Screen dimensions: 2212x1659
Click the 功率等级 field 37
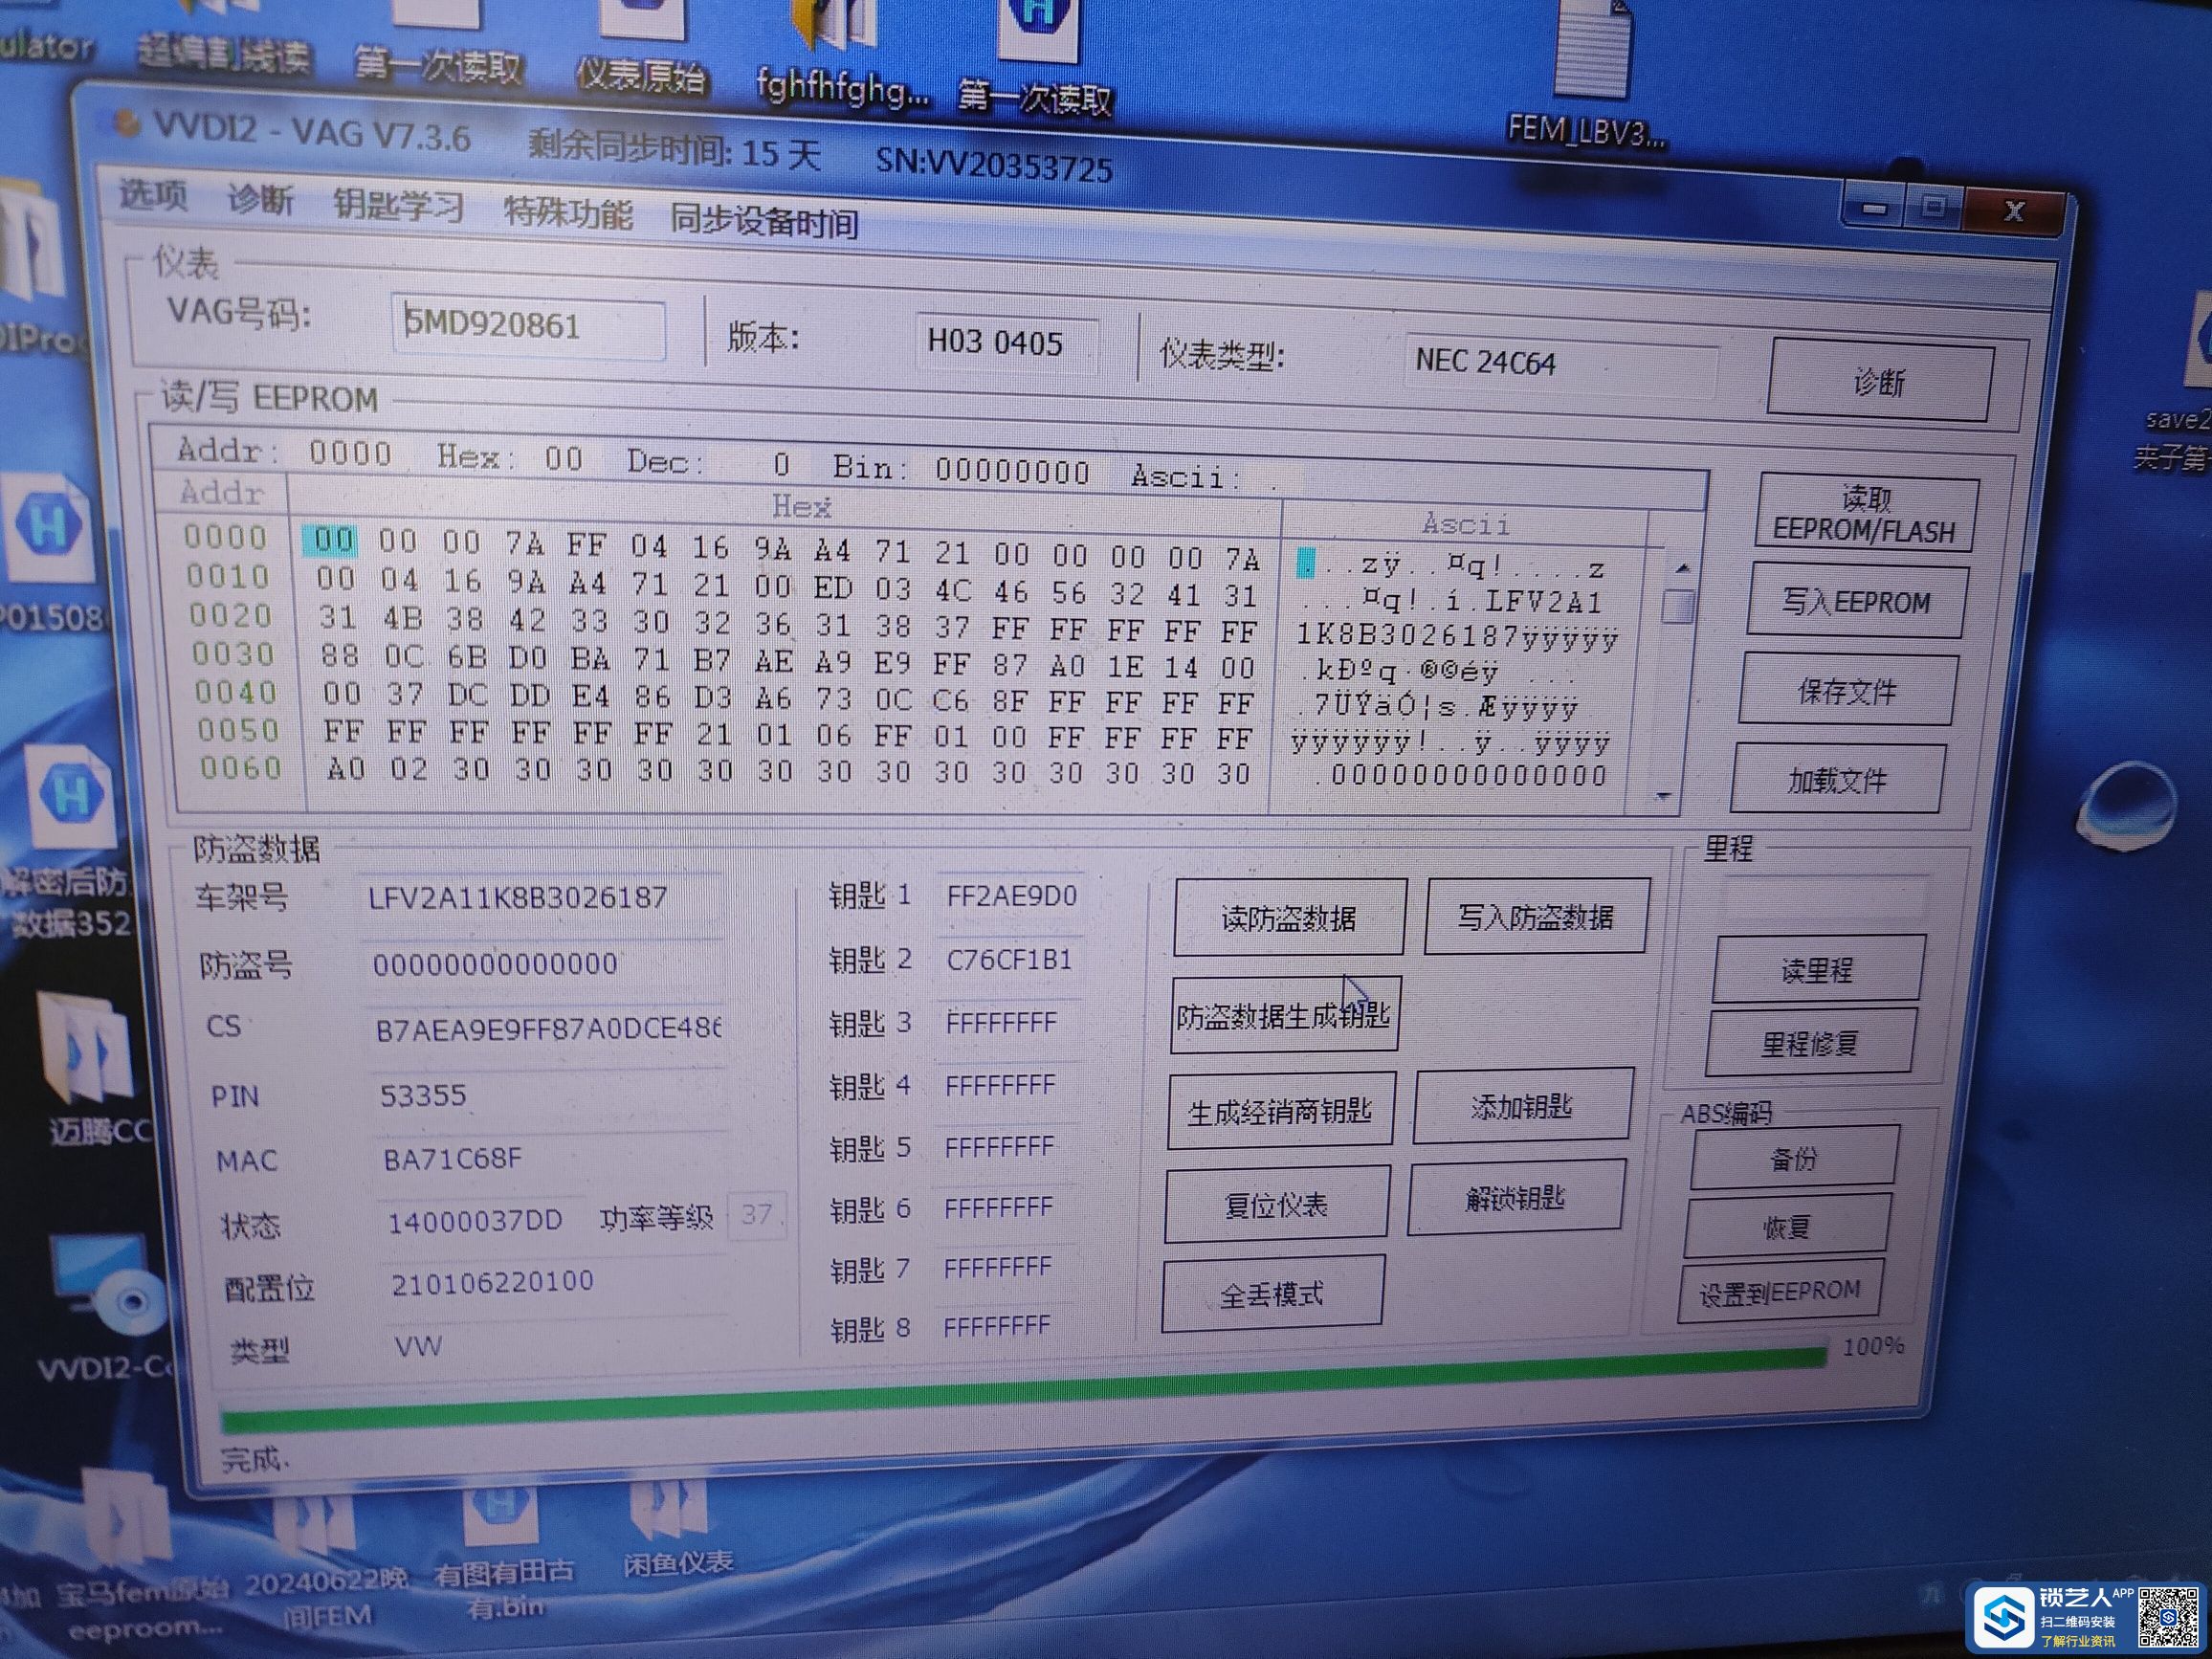[x=757, y=1215]
